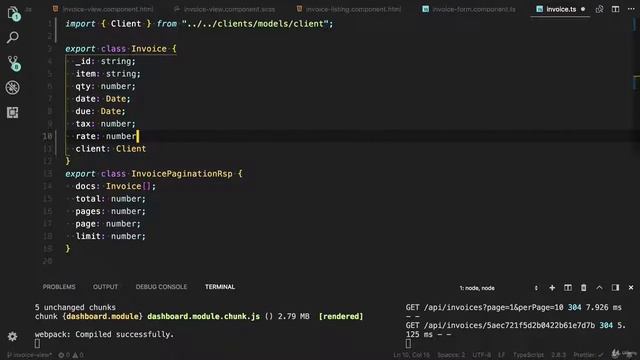Viewport: 640px width, 360px height.
Task: Click line number 10 in the gutter
Action: (x=47, y=136)
